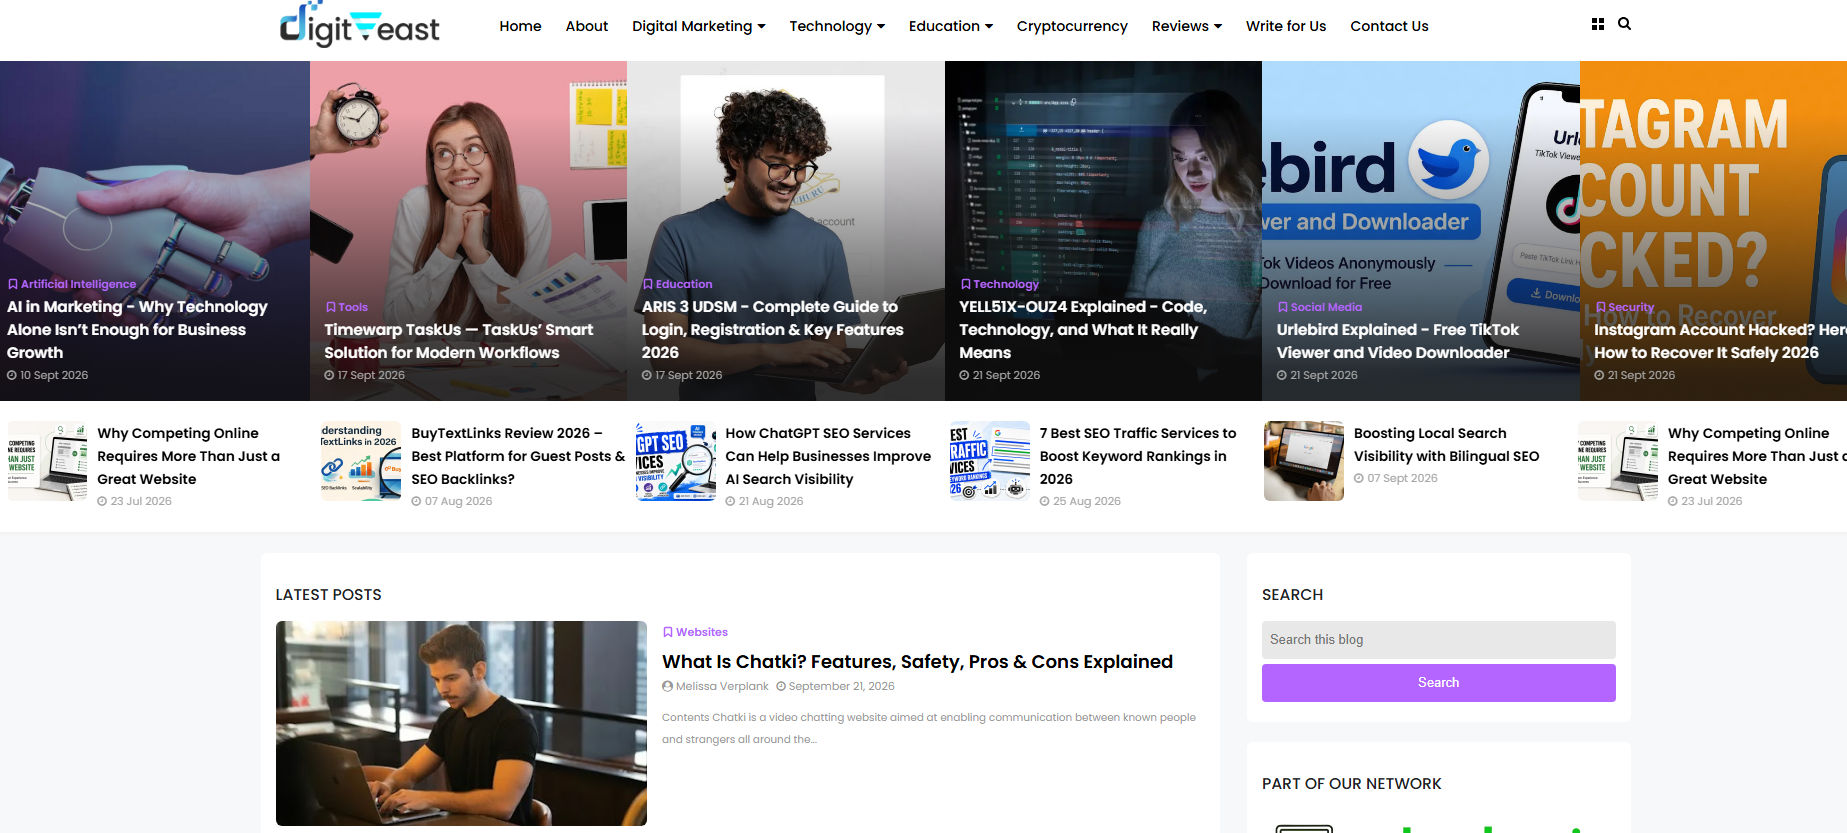The image size is (1847, 833).
Task: Click thumbnail of Boosting Local Search post
Action: [1303, 461]
